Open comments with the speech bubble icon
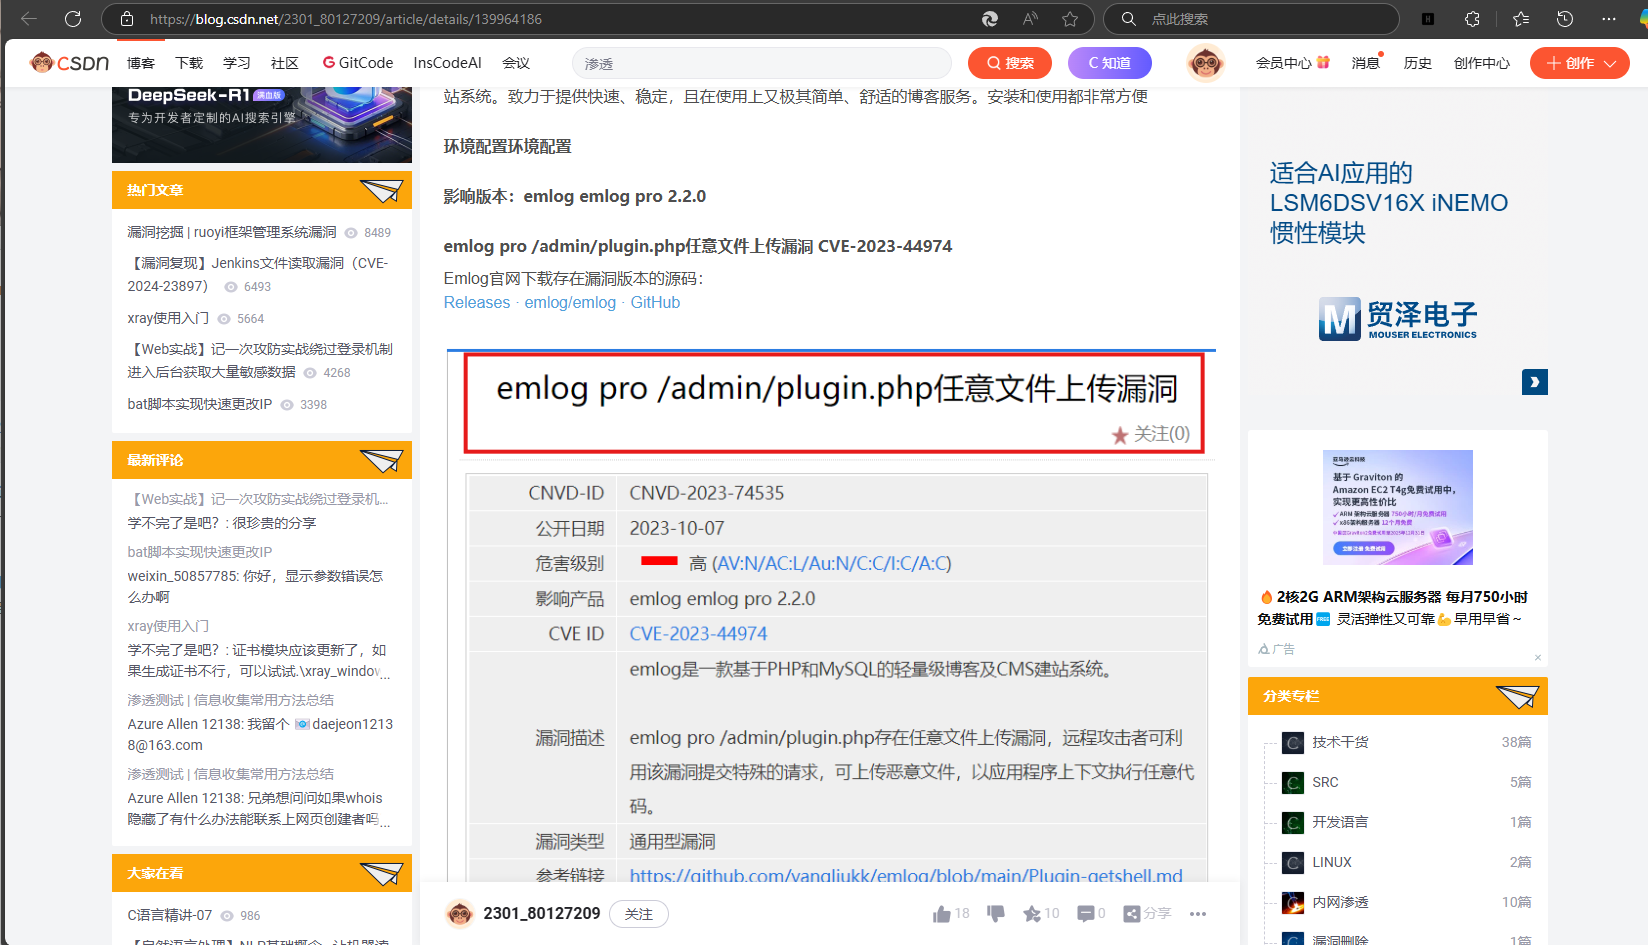Screen dimensions: 1648x945 point(1086,914)
